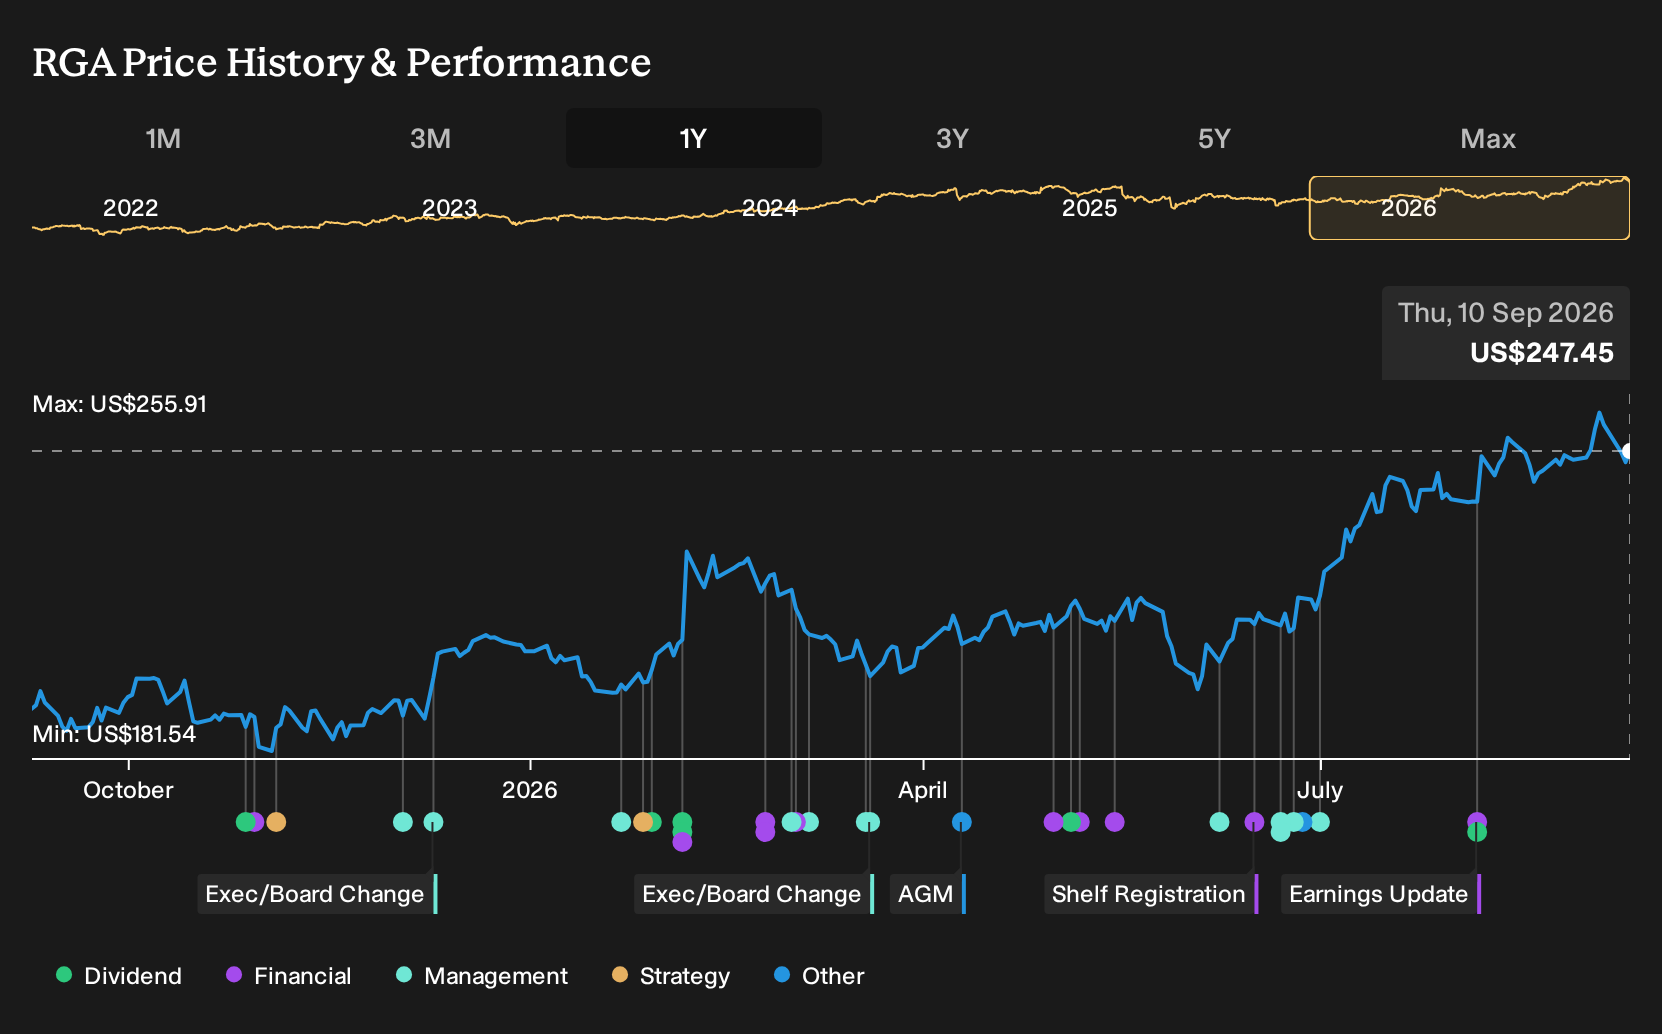
Task: Select the 3Y time range
Action: pyautogui.click(x=952, y=138)
